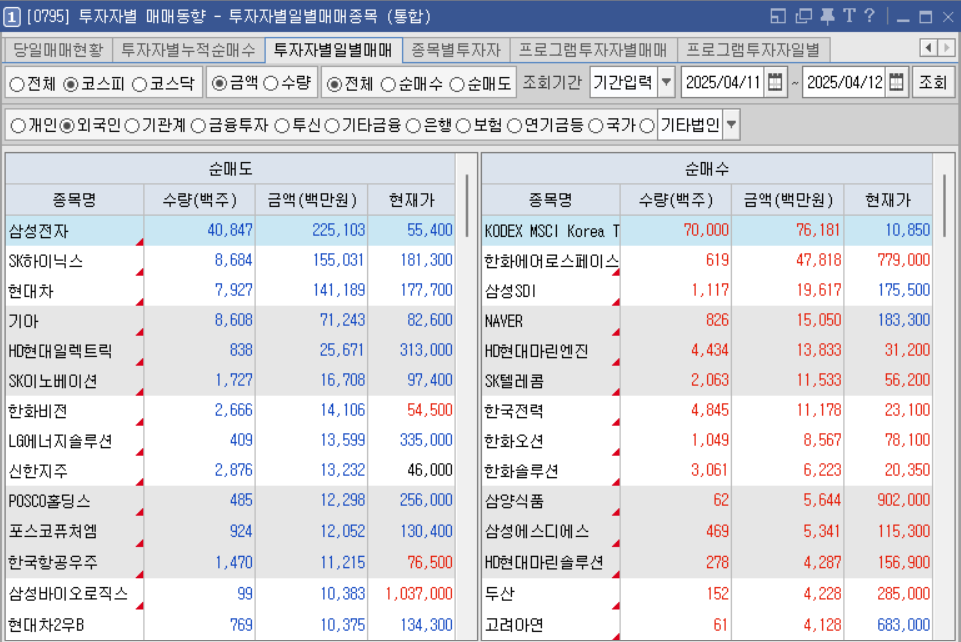Image resolution: width=961 pixels, height=642 pixels.
Task: Click the start date field 2025/04/11
Action: [723, 82]
